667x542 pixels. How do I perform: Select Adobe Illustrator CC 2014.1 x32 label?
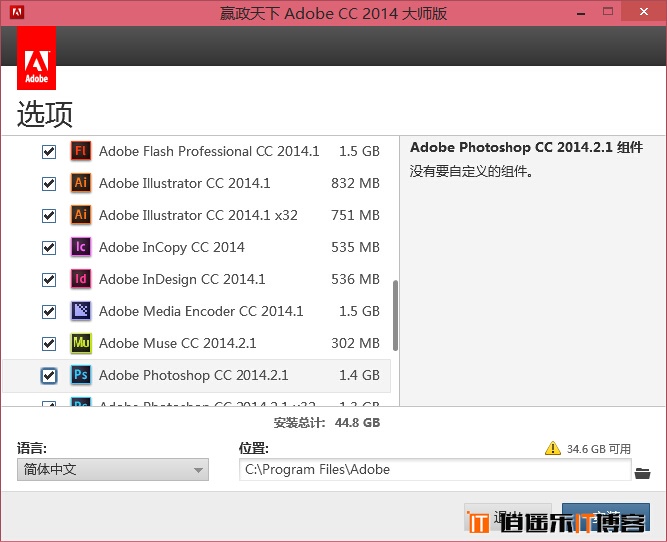pos(198,215)
